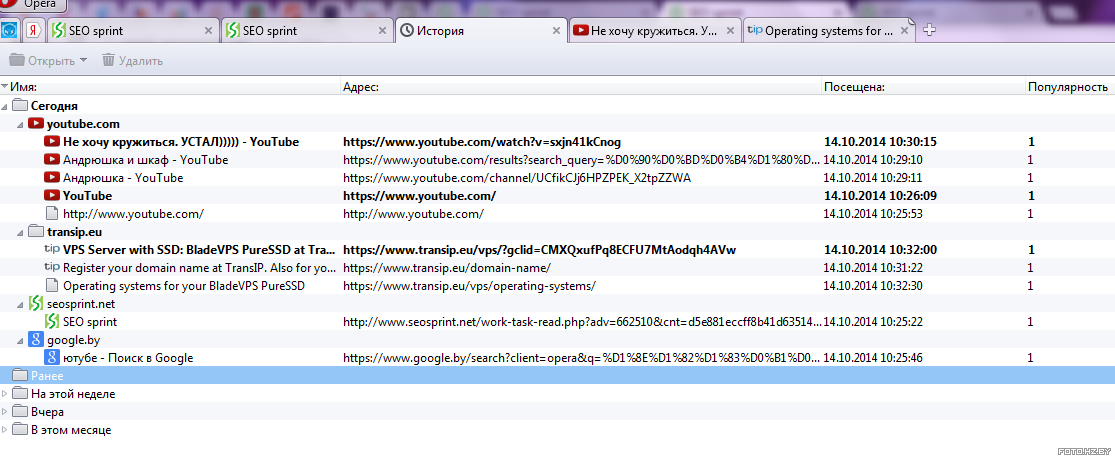Click the folder icon of 'На этой неделе'

(20, 394)
